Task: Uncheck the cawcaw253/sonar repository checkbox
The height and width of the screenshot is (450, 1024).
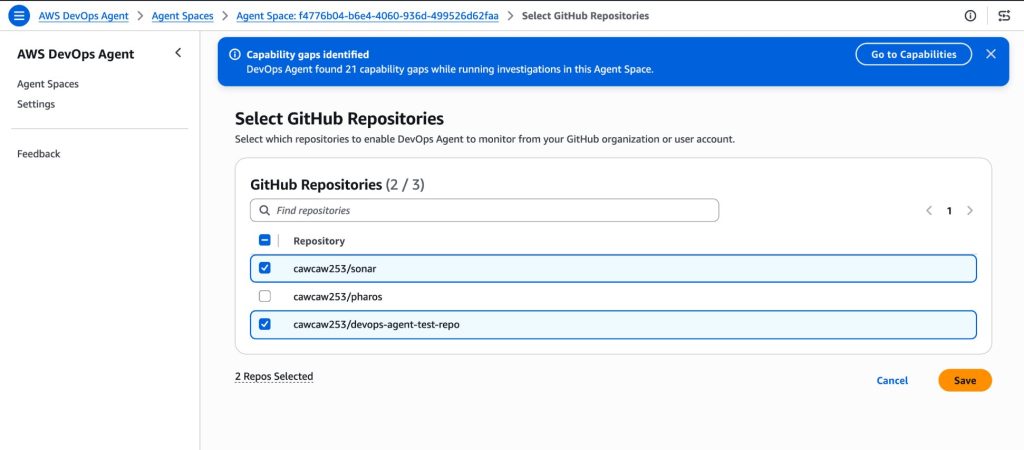Action: coord(265,268)
